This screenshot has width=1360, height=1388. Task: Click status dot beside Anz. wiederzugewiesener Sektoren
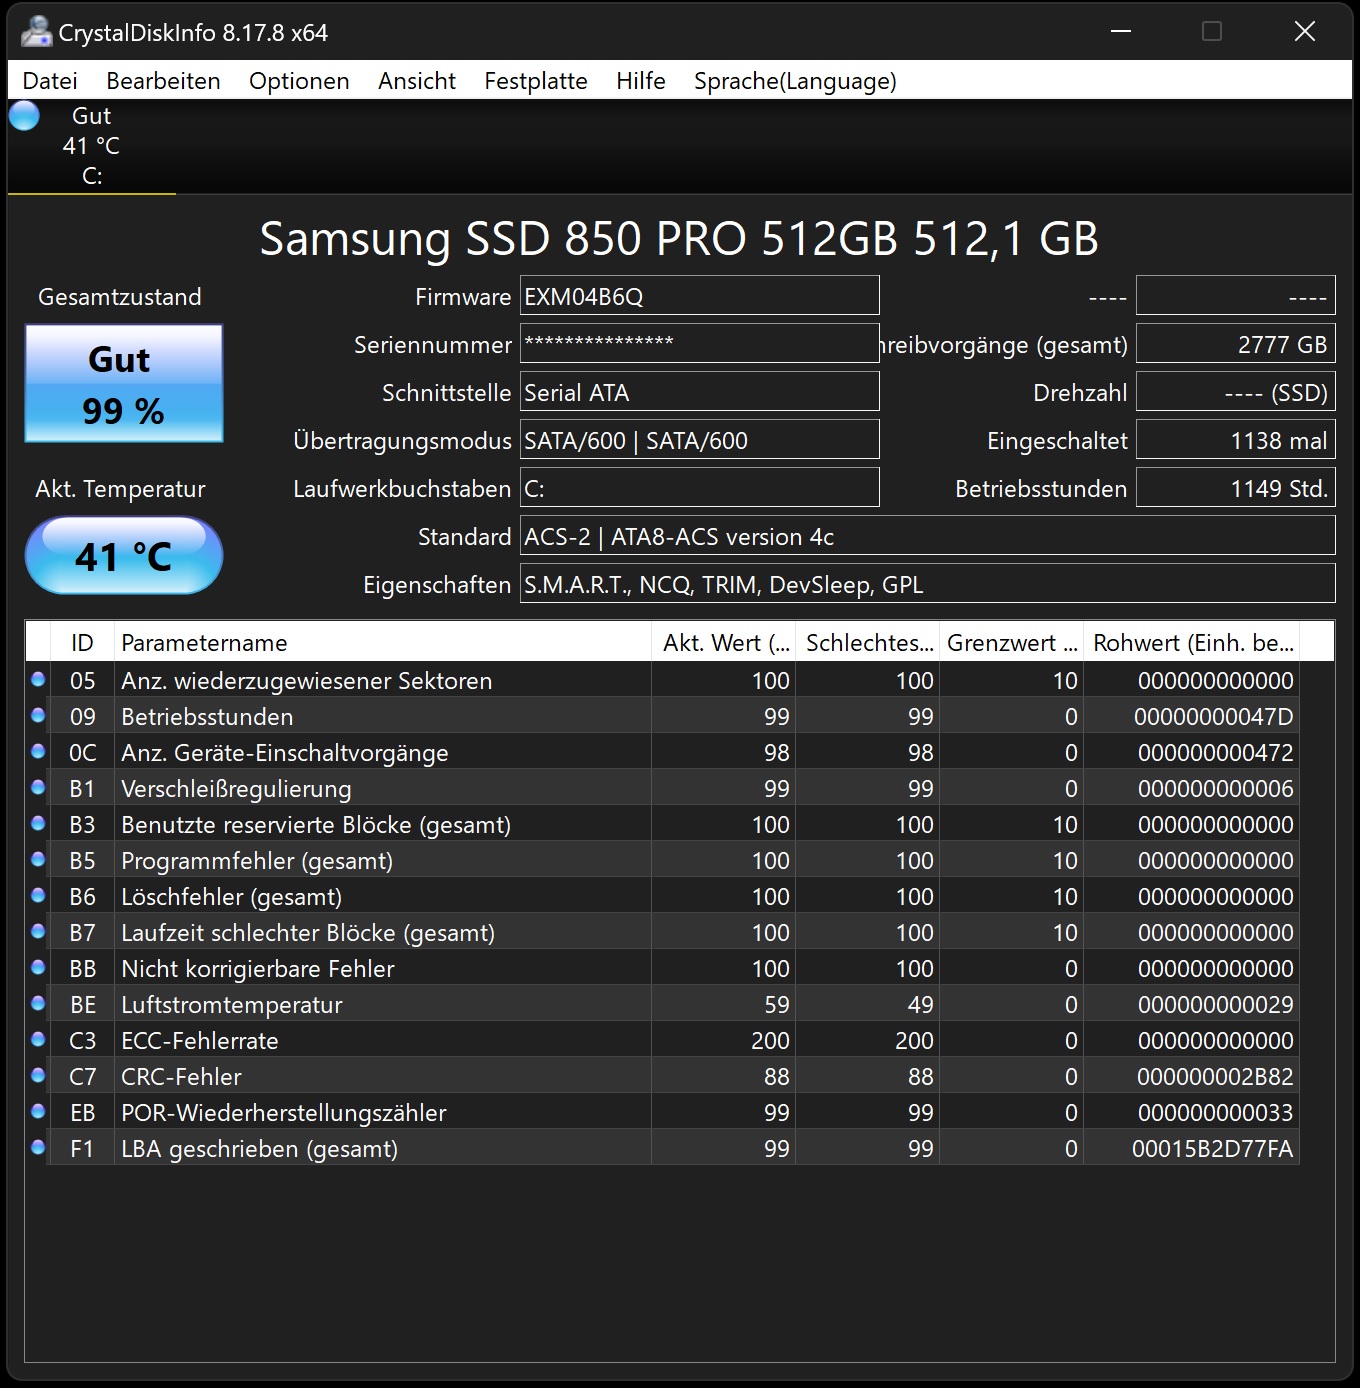tap(38, 678)
